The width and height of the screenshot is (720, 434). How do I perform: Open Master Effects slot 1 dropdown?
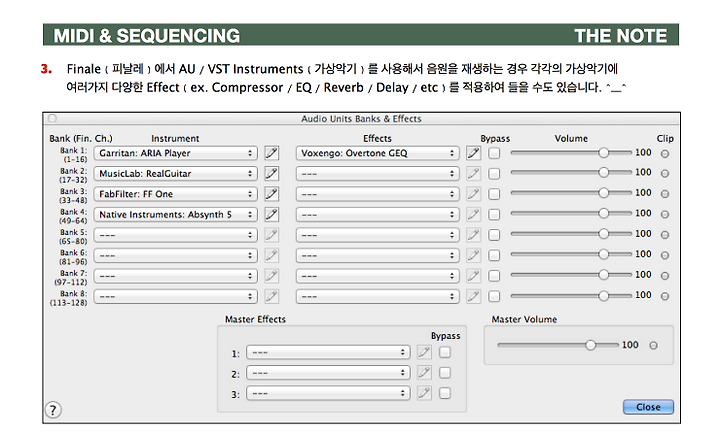click(328, 352)
